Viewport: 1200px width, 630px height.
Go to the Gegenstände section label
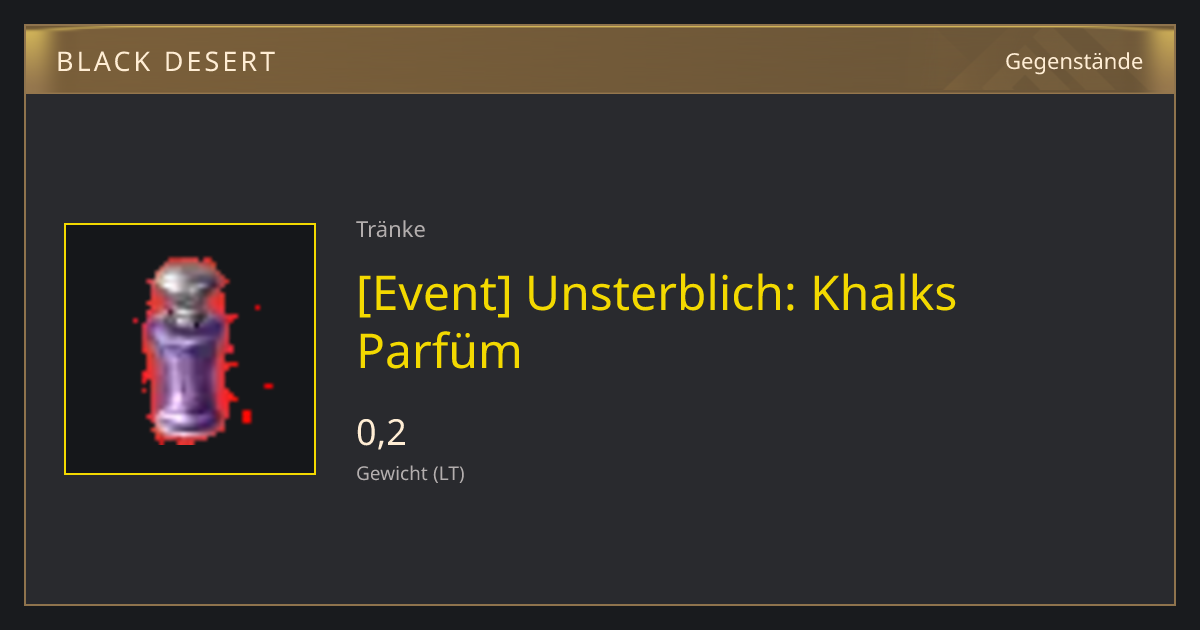click(1073, 62)
